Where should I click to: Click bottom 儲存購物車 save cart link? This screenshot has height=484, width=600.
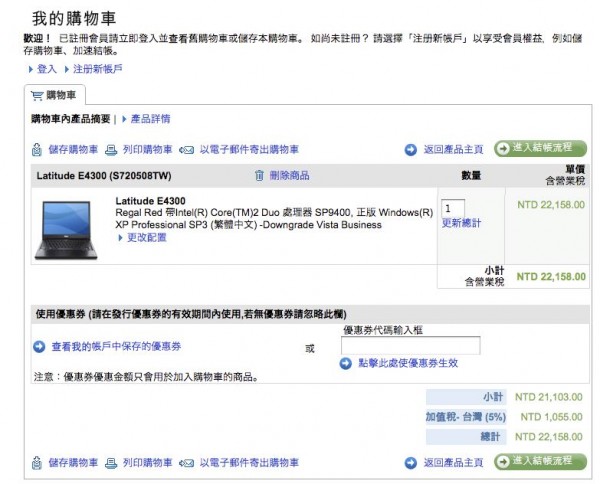tap(73, 463)
